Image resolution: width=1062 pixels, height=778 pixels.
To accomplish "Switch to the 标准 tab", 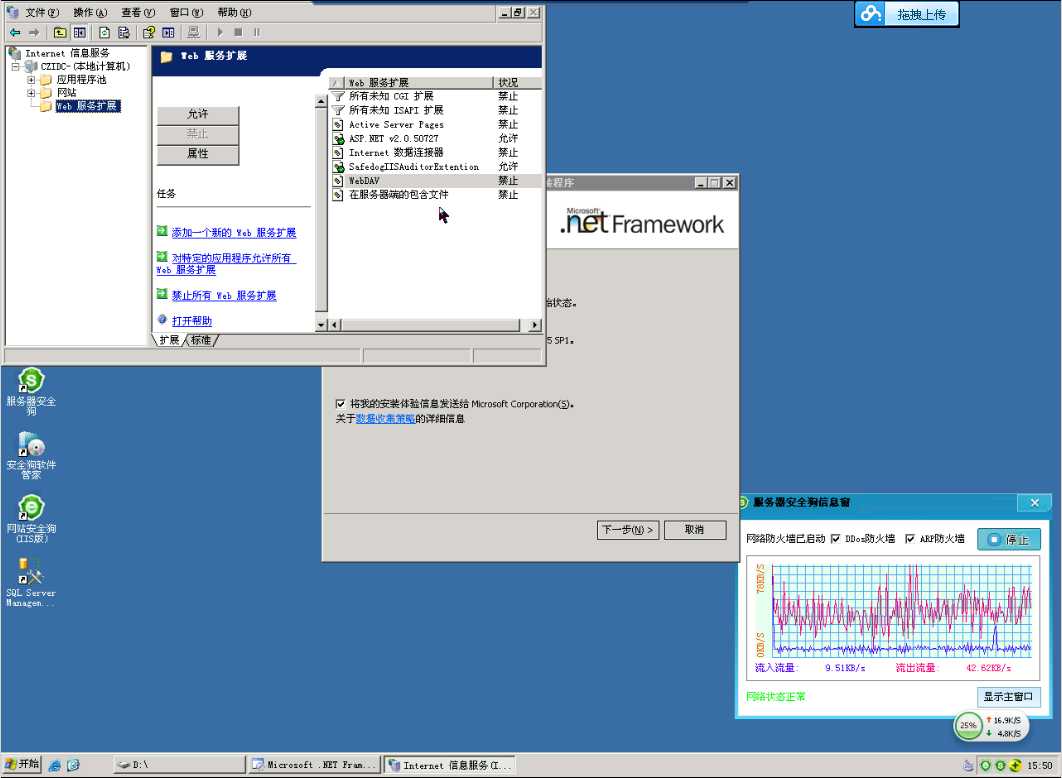I will coord(201,340).
